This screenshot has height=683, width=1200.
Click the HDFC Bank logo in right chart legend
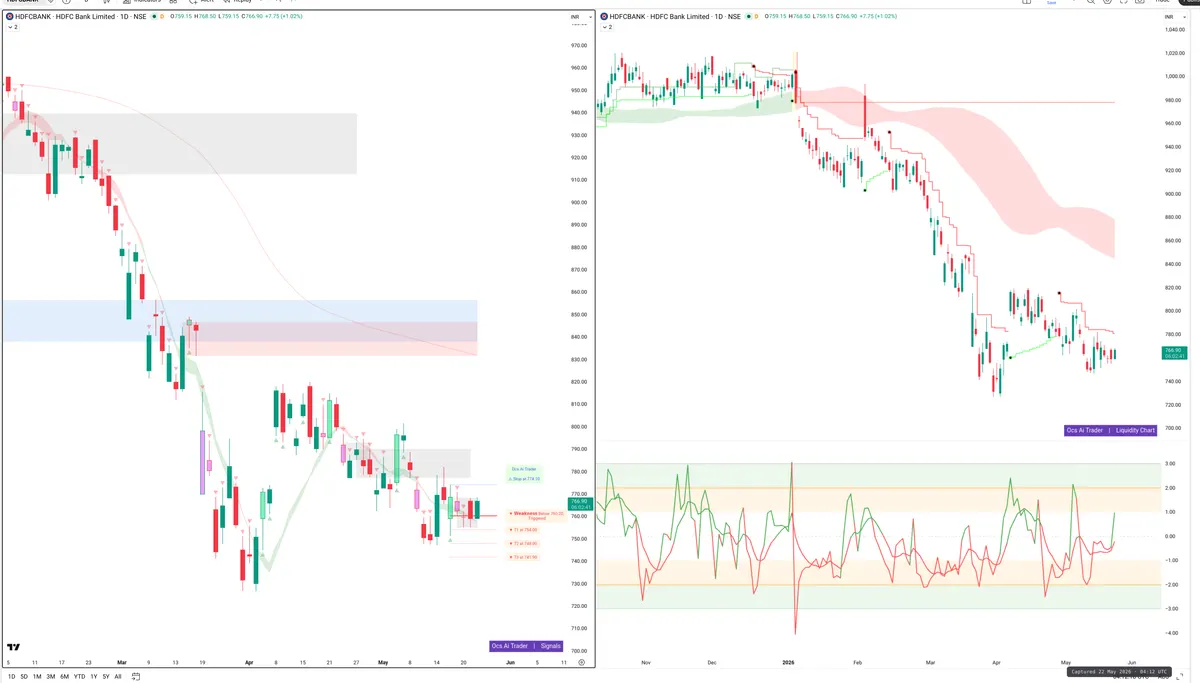tap(604, 18)
